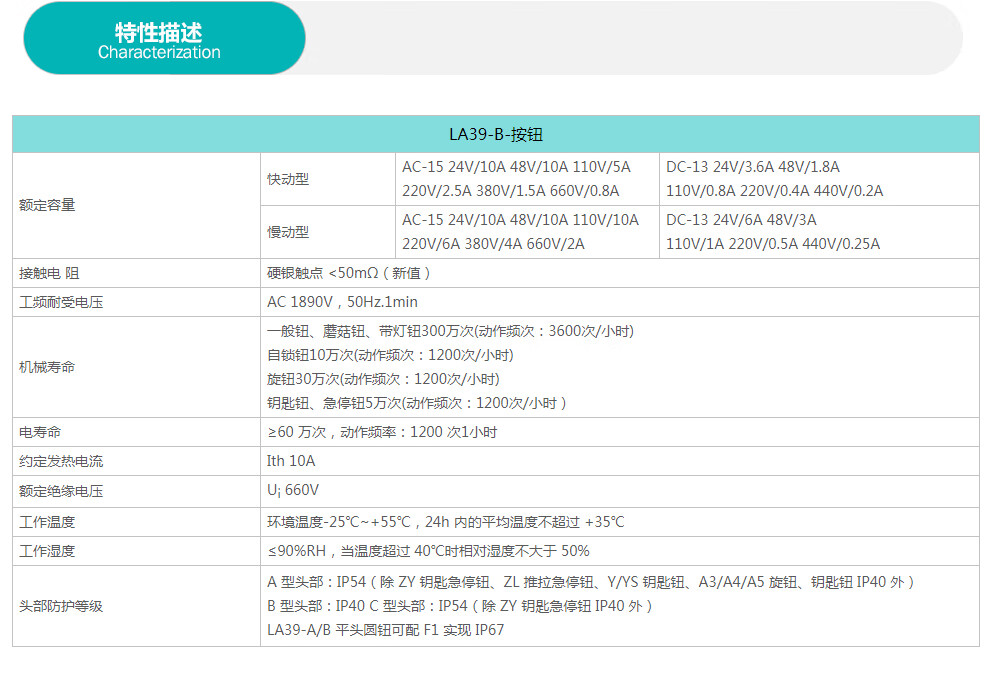The image size is (990, 686).
Task: Click the AC 1890V, 50Hz.1min value
Action: click(342, 302)
